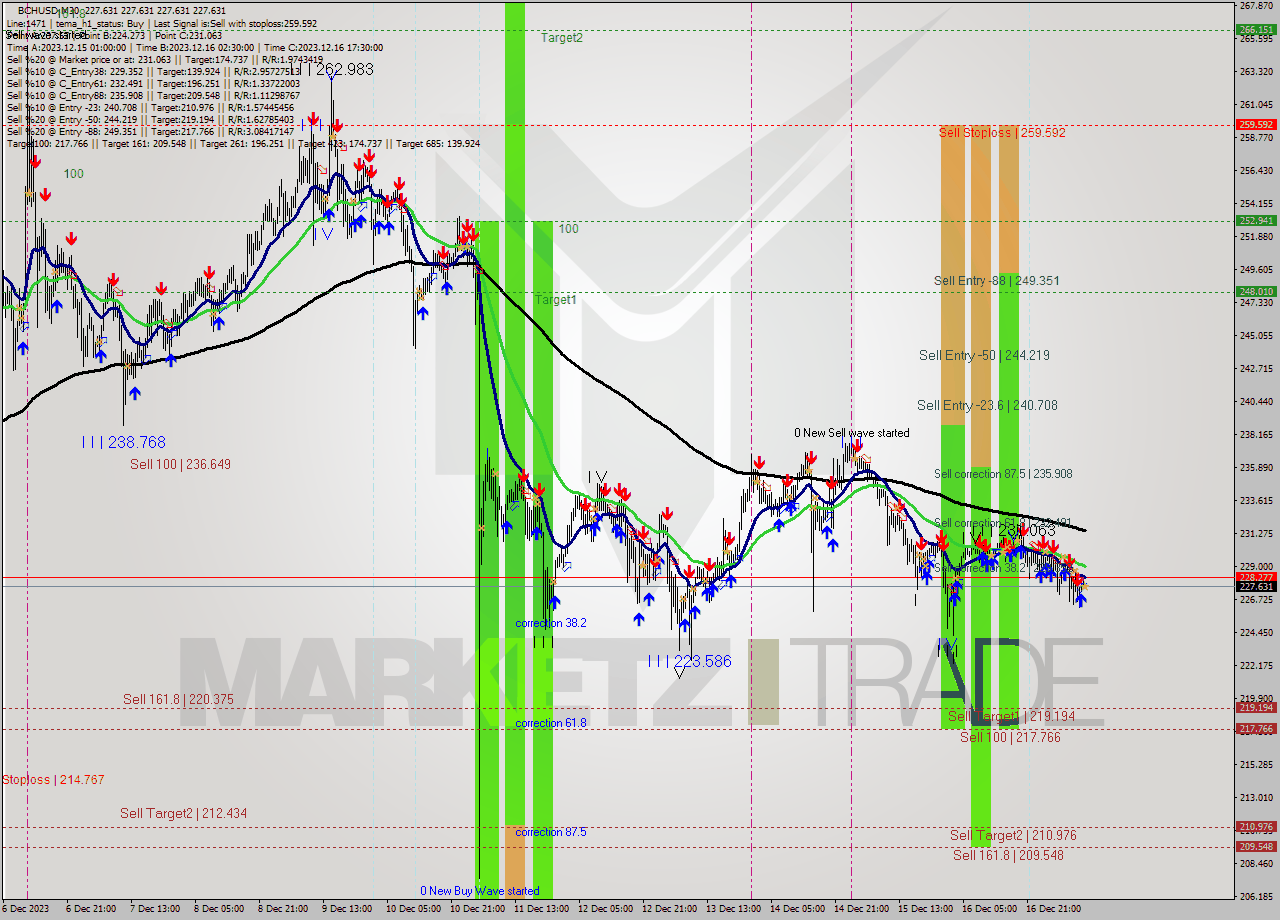This screenshot has width=1280, height=920.
Task: Click the 'correction 38.2' label
Action: (550, 623)
